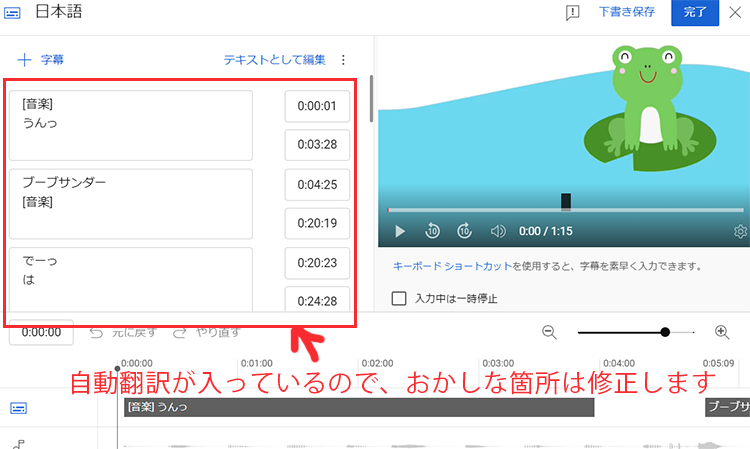Enable 入力中は一時停止 checkbox
Screen dimensions: 750x449
coord(399,298)
